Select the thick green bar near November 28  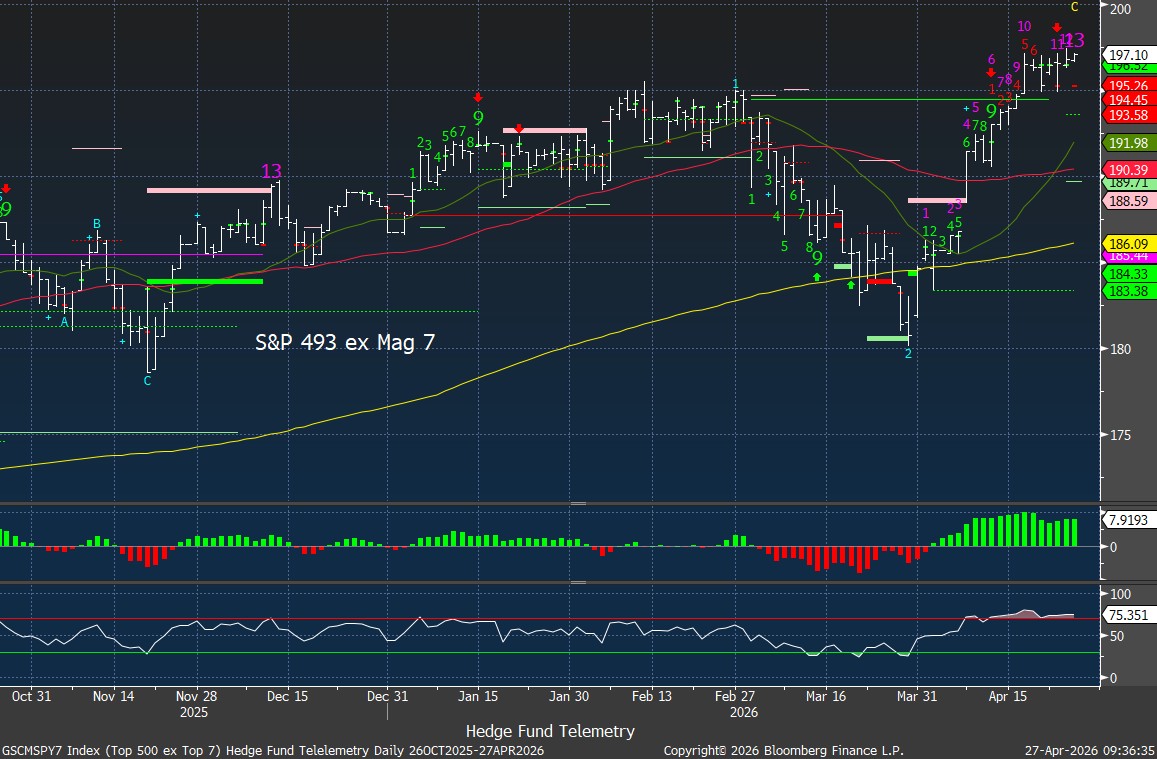[204, 282]
